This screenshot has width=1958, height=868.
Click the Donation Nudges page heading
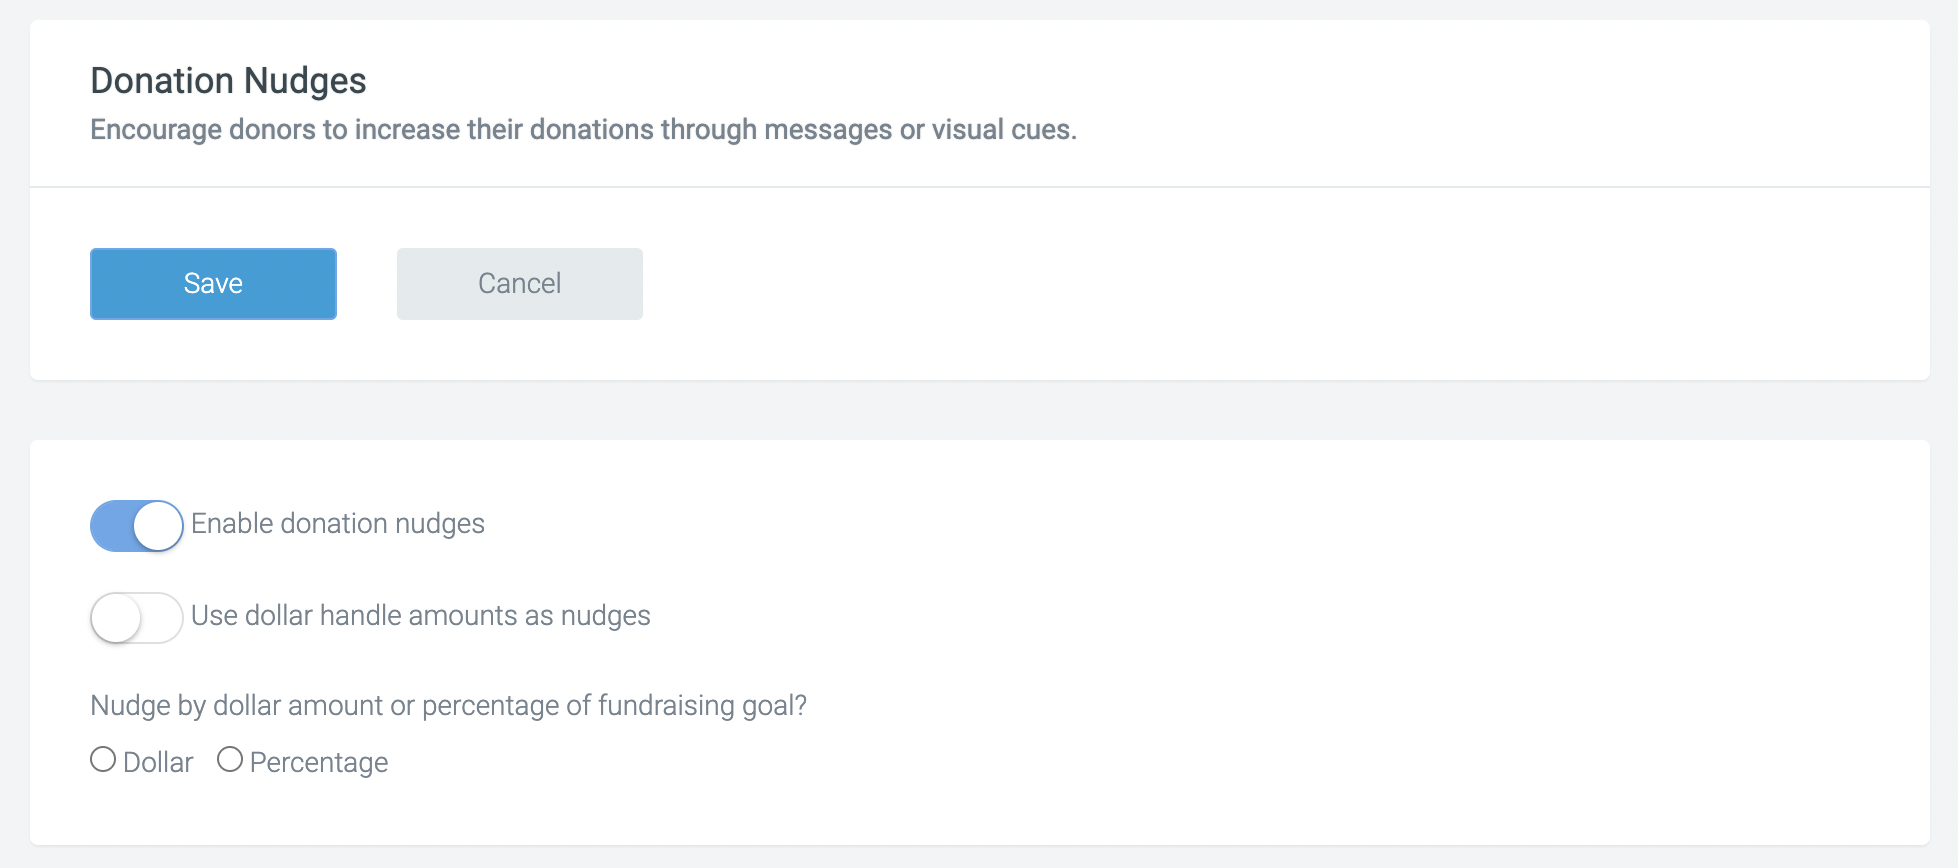[229, 81]
